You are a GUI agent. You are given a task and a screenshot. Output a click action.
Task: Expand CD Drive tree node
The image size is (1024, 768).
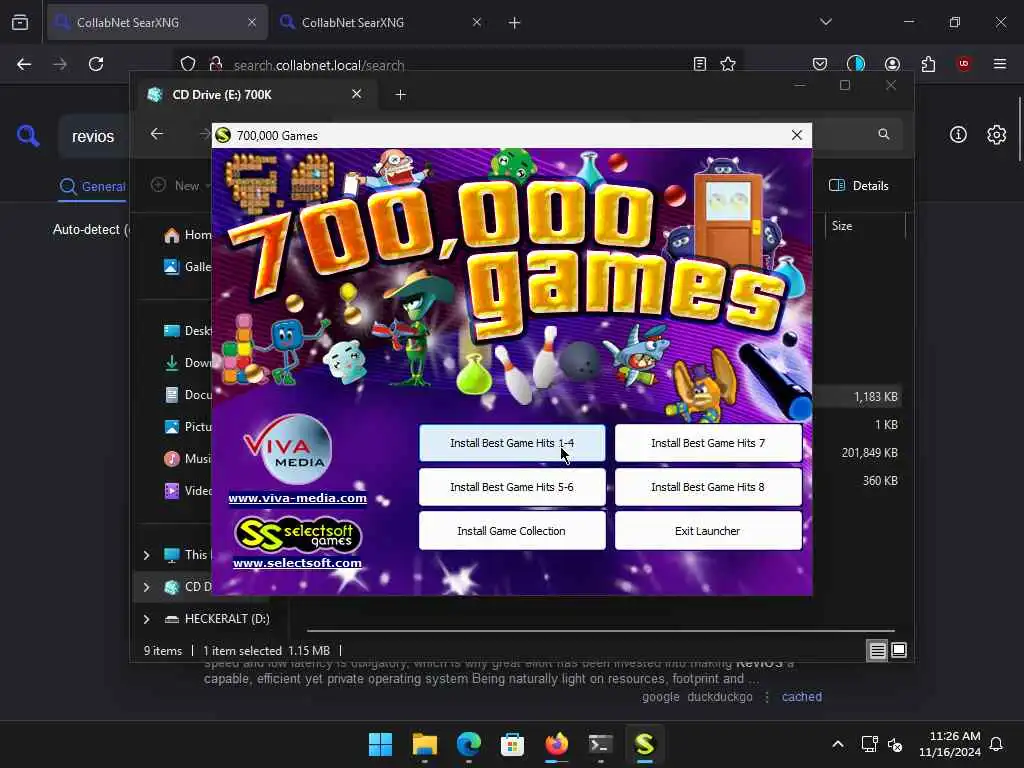coord(146,587)
